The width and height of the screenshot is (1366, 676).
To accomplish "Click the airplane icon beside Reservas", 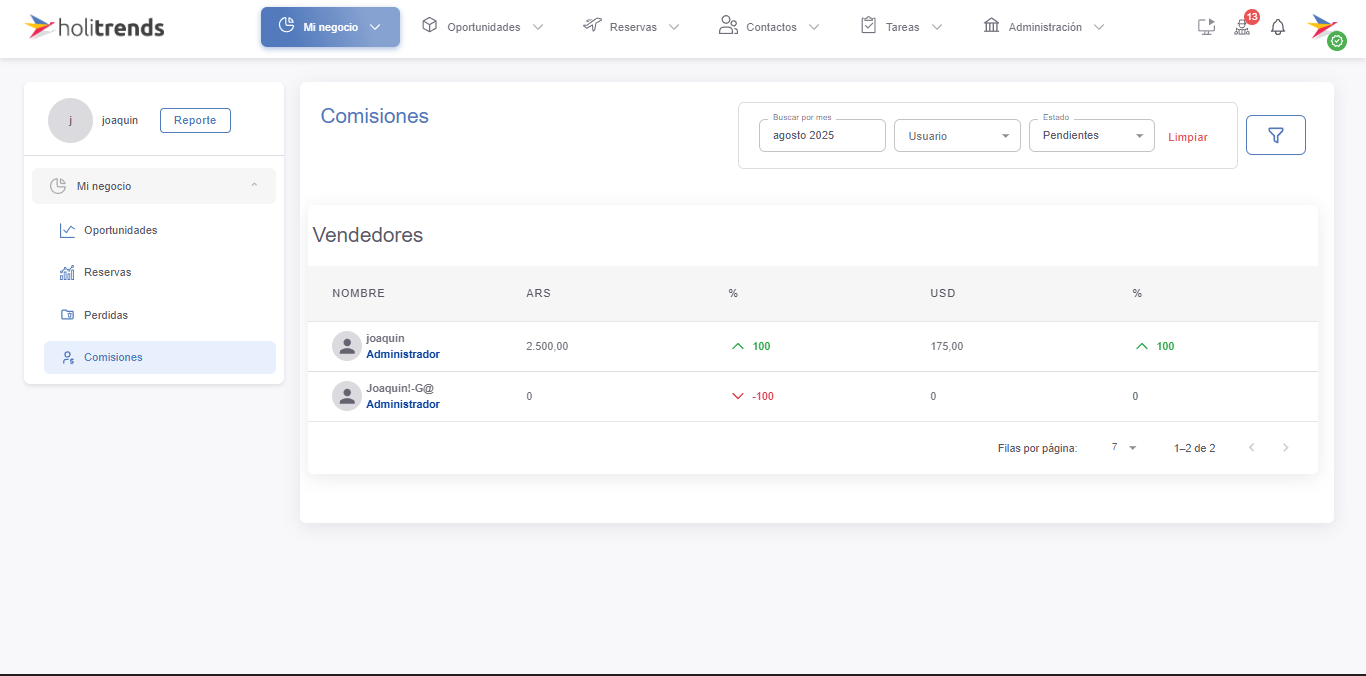I will coord(592,25).
